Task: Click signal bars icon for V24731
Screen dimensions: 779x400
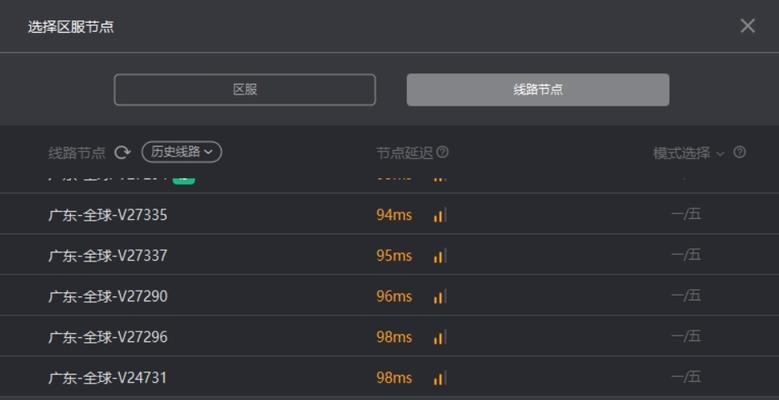Action: pyautogui.click(x=440, y=378)
